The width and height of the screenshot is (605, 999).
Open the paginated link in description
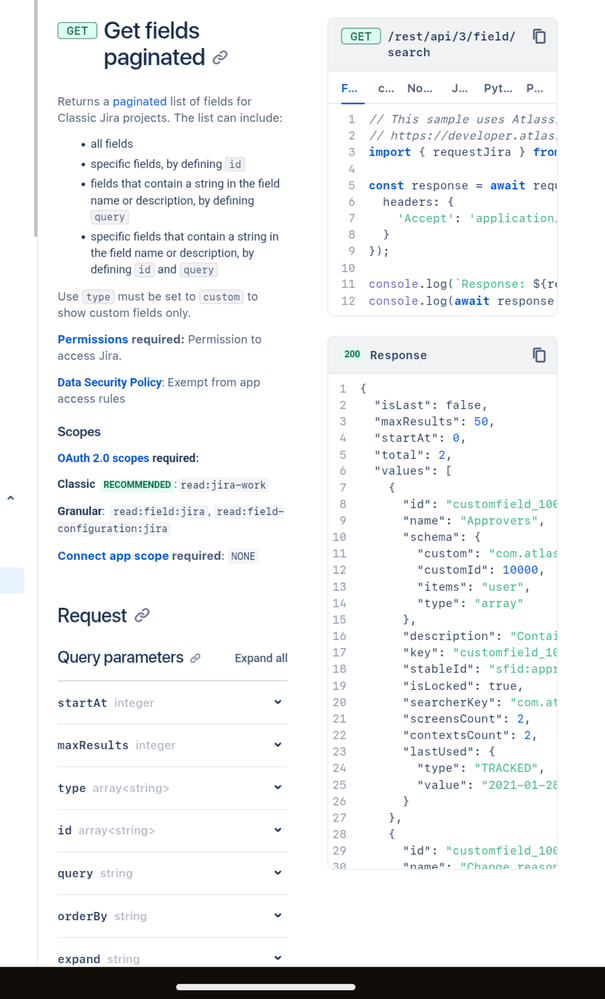[x=139, y=101]
